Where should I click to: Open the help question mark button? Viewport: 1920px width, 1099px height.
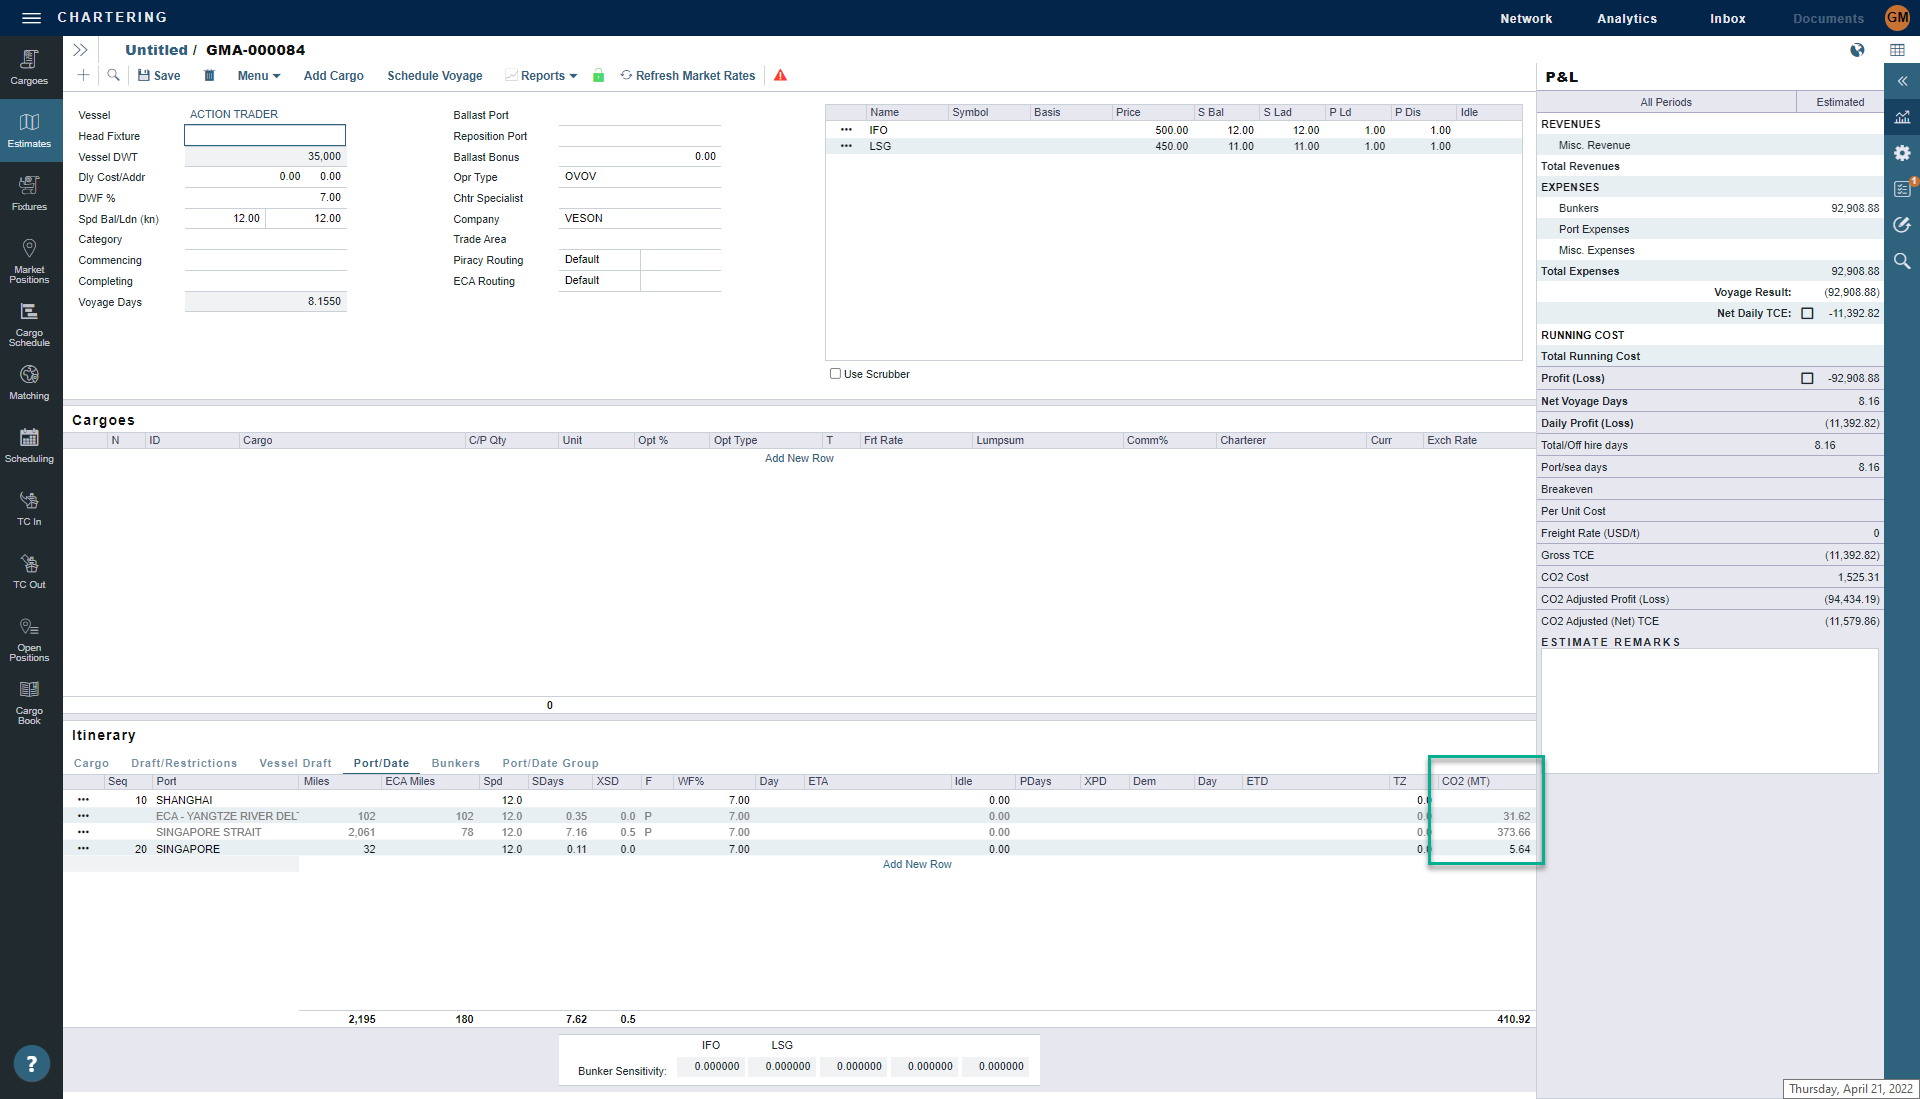point(31,1064)
